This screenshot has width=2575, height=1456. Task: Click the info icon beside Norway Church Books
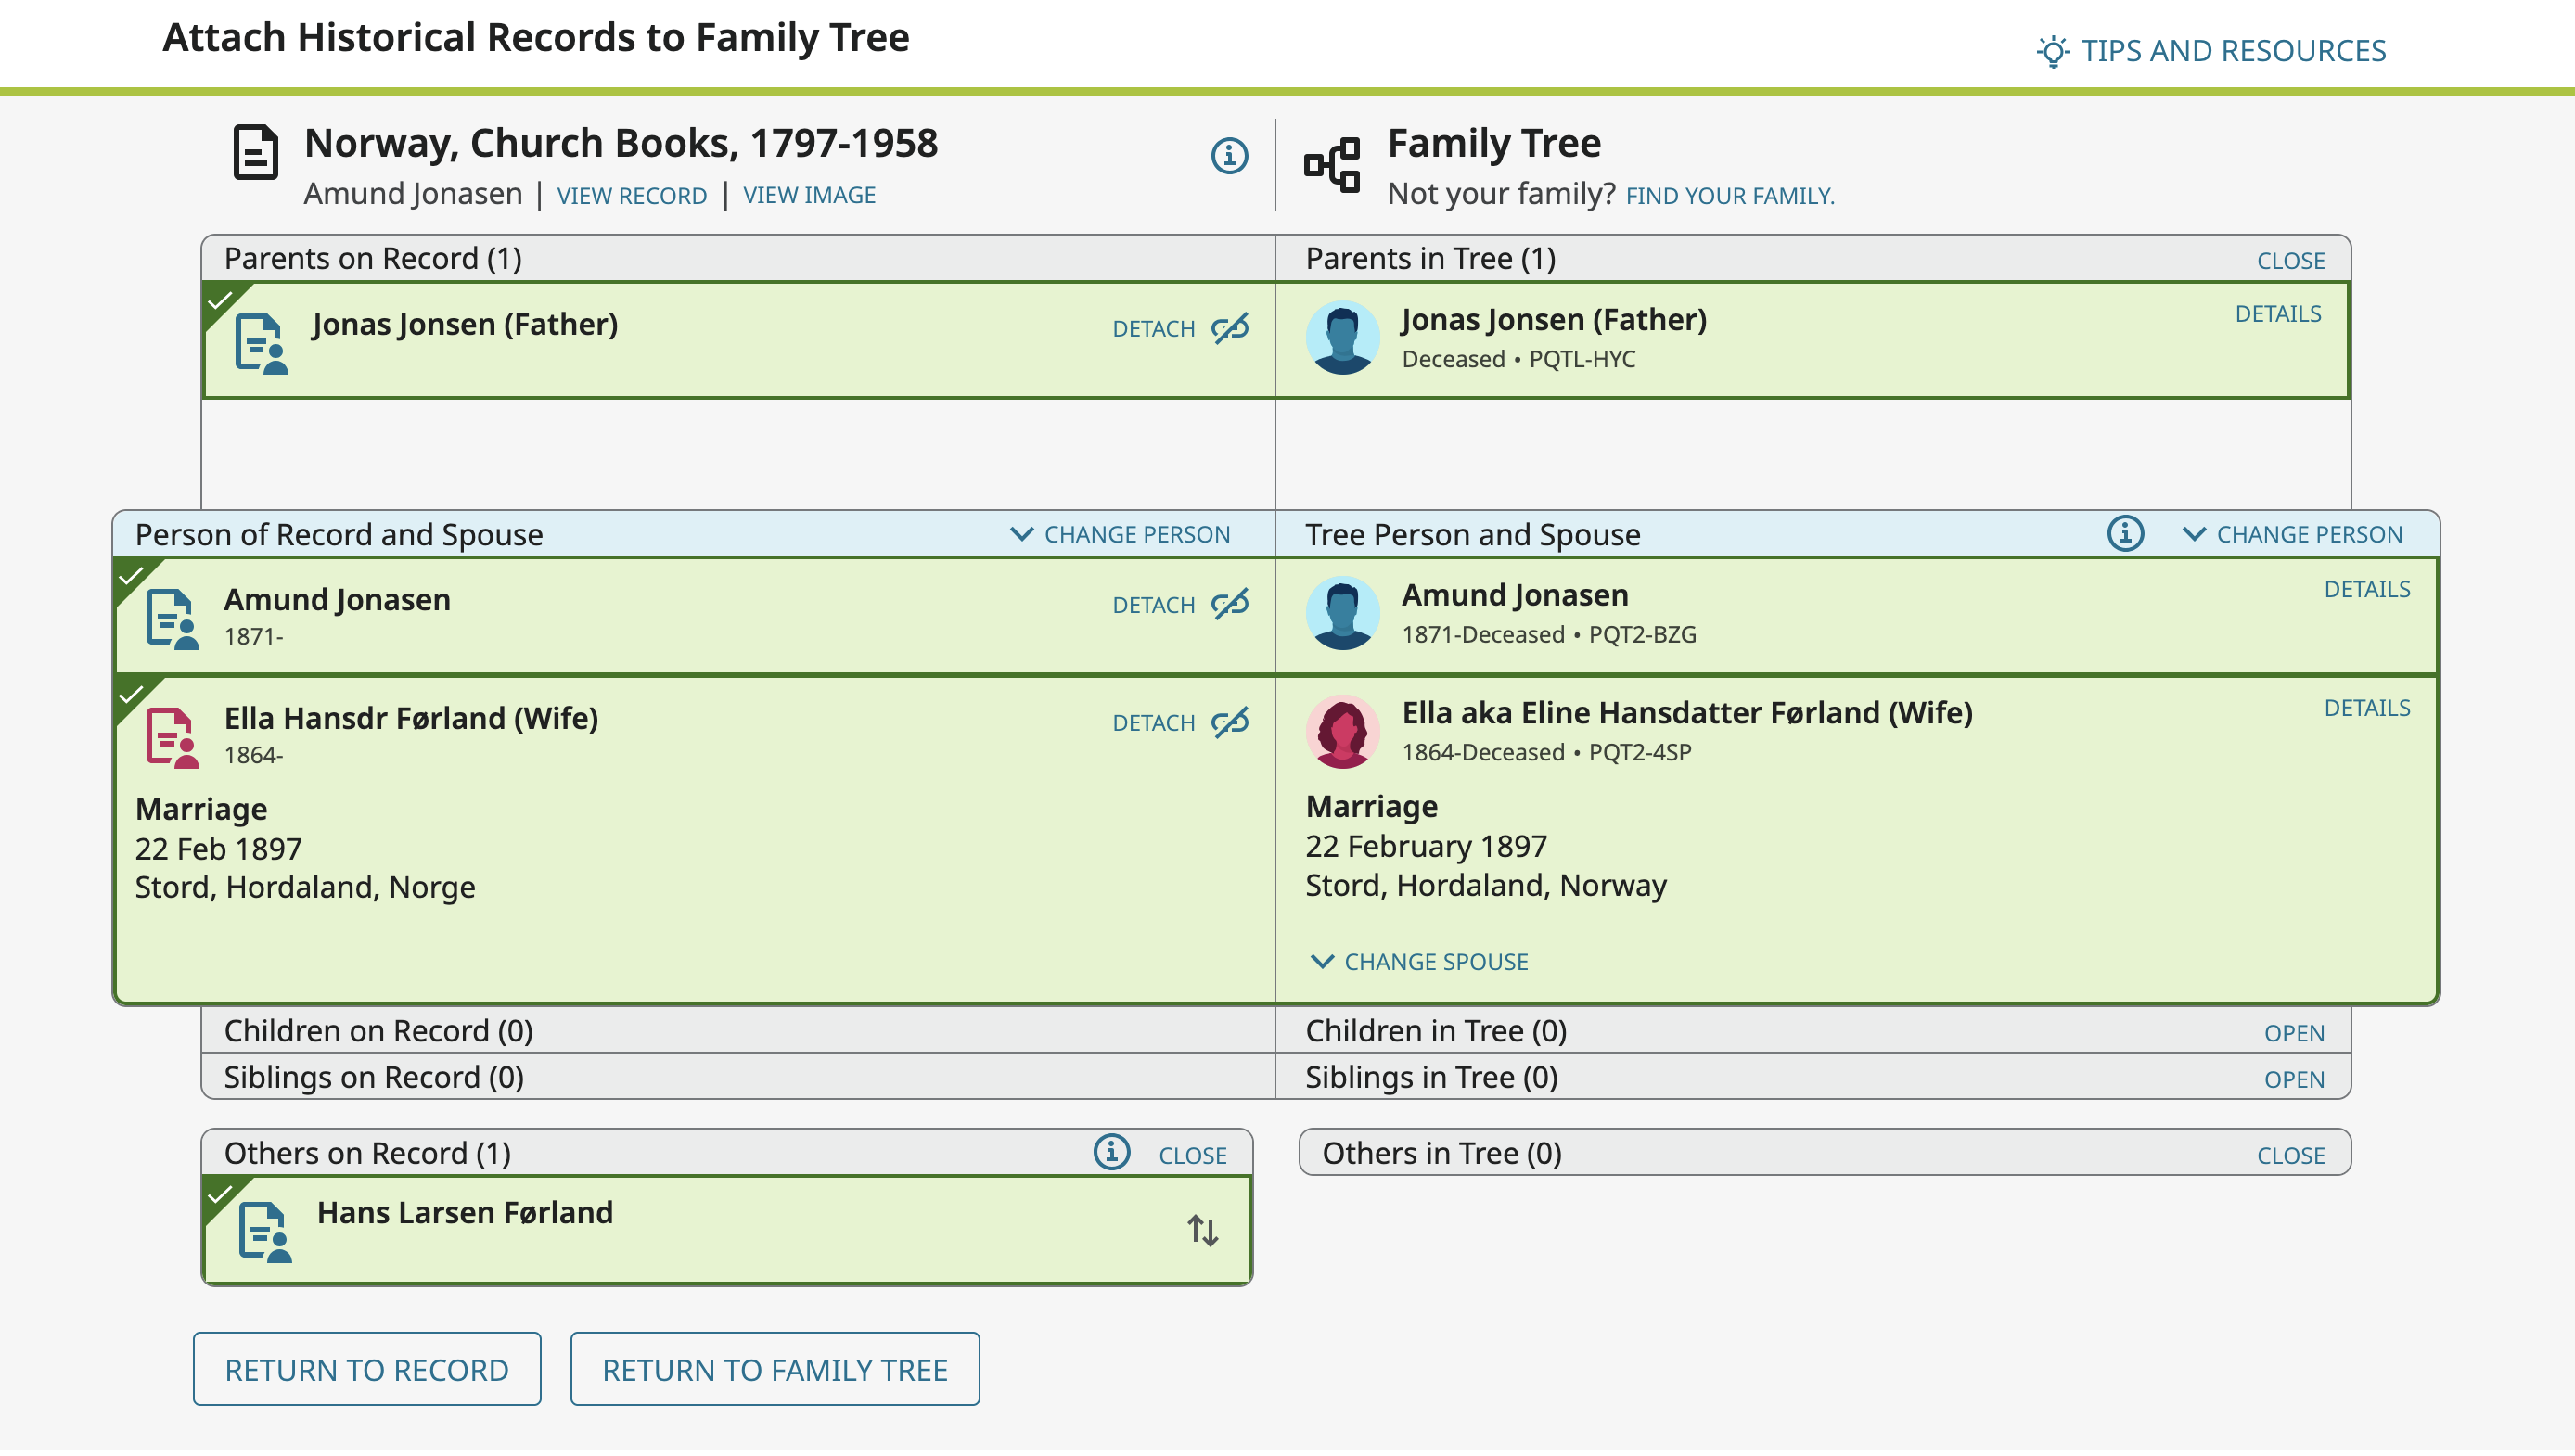tap(1229, 155)
